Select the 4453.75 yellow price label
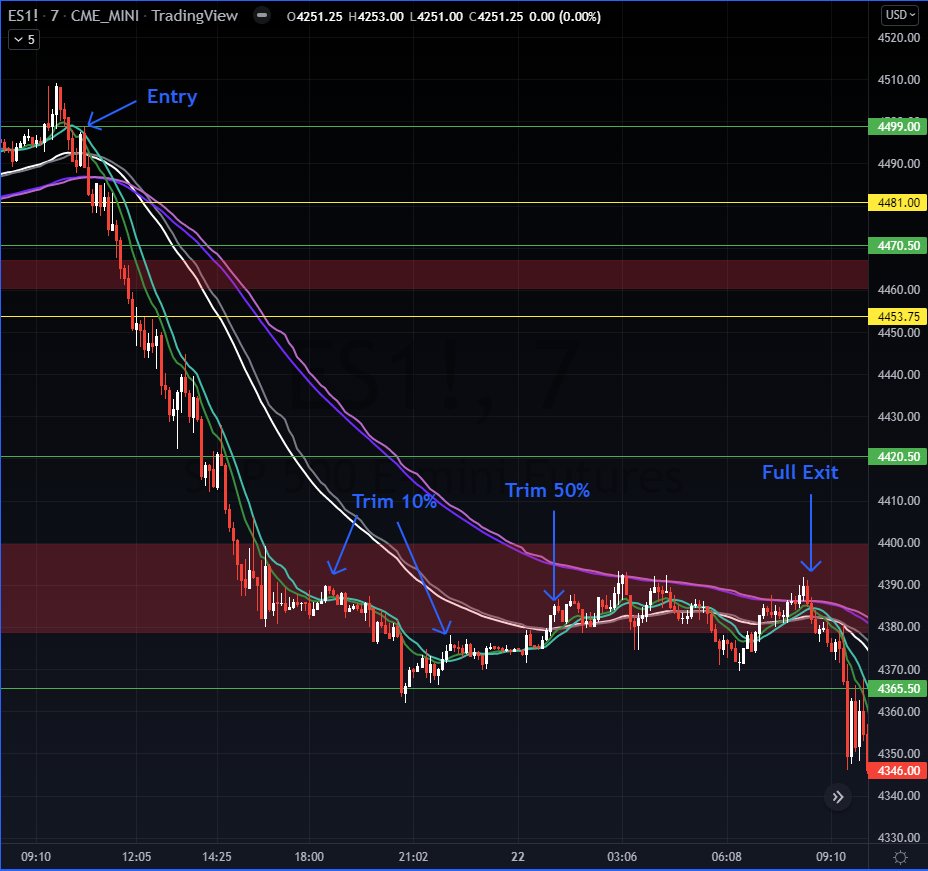This screenshot has height=871, width=928. pyautogui.click(x=897, y=317)
